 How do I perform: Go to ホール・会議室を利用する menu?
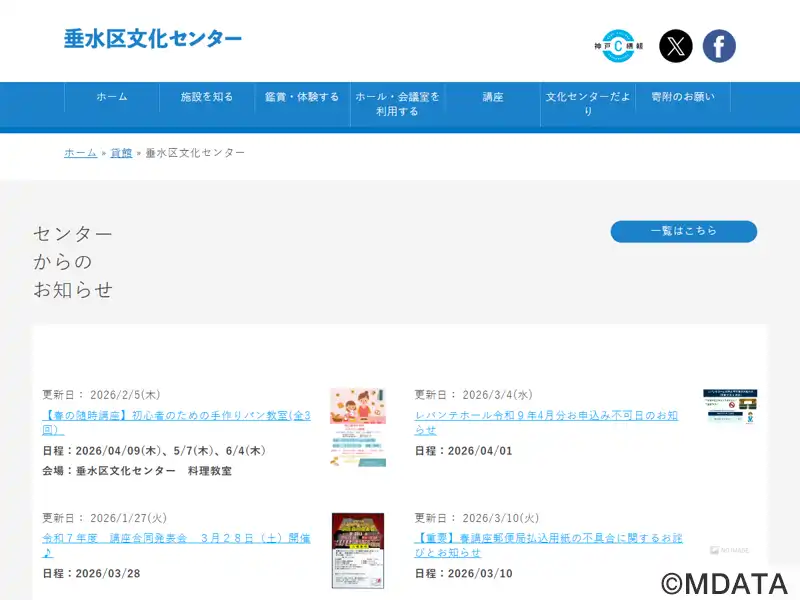397,104
